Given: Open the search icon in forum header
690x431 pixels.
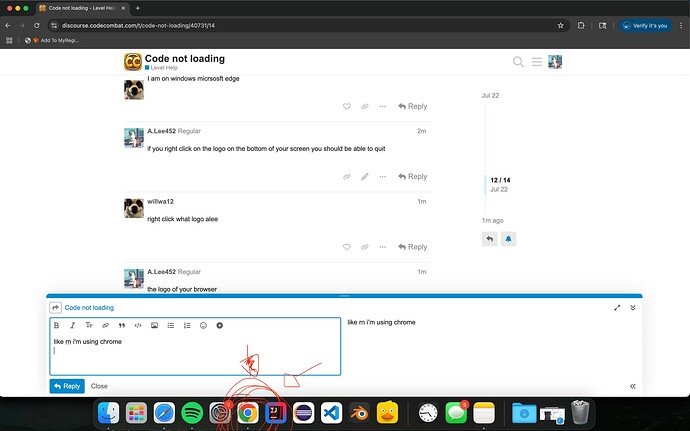Looking at the screenshot, I should tap(518, 62).
